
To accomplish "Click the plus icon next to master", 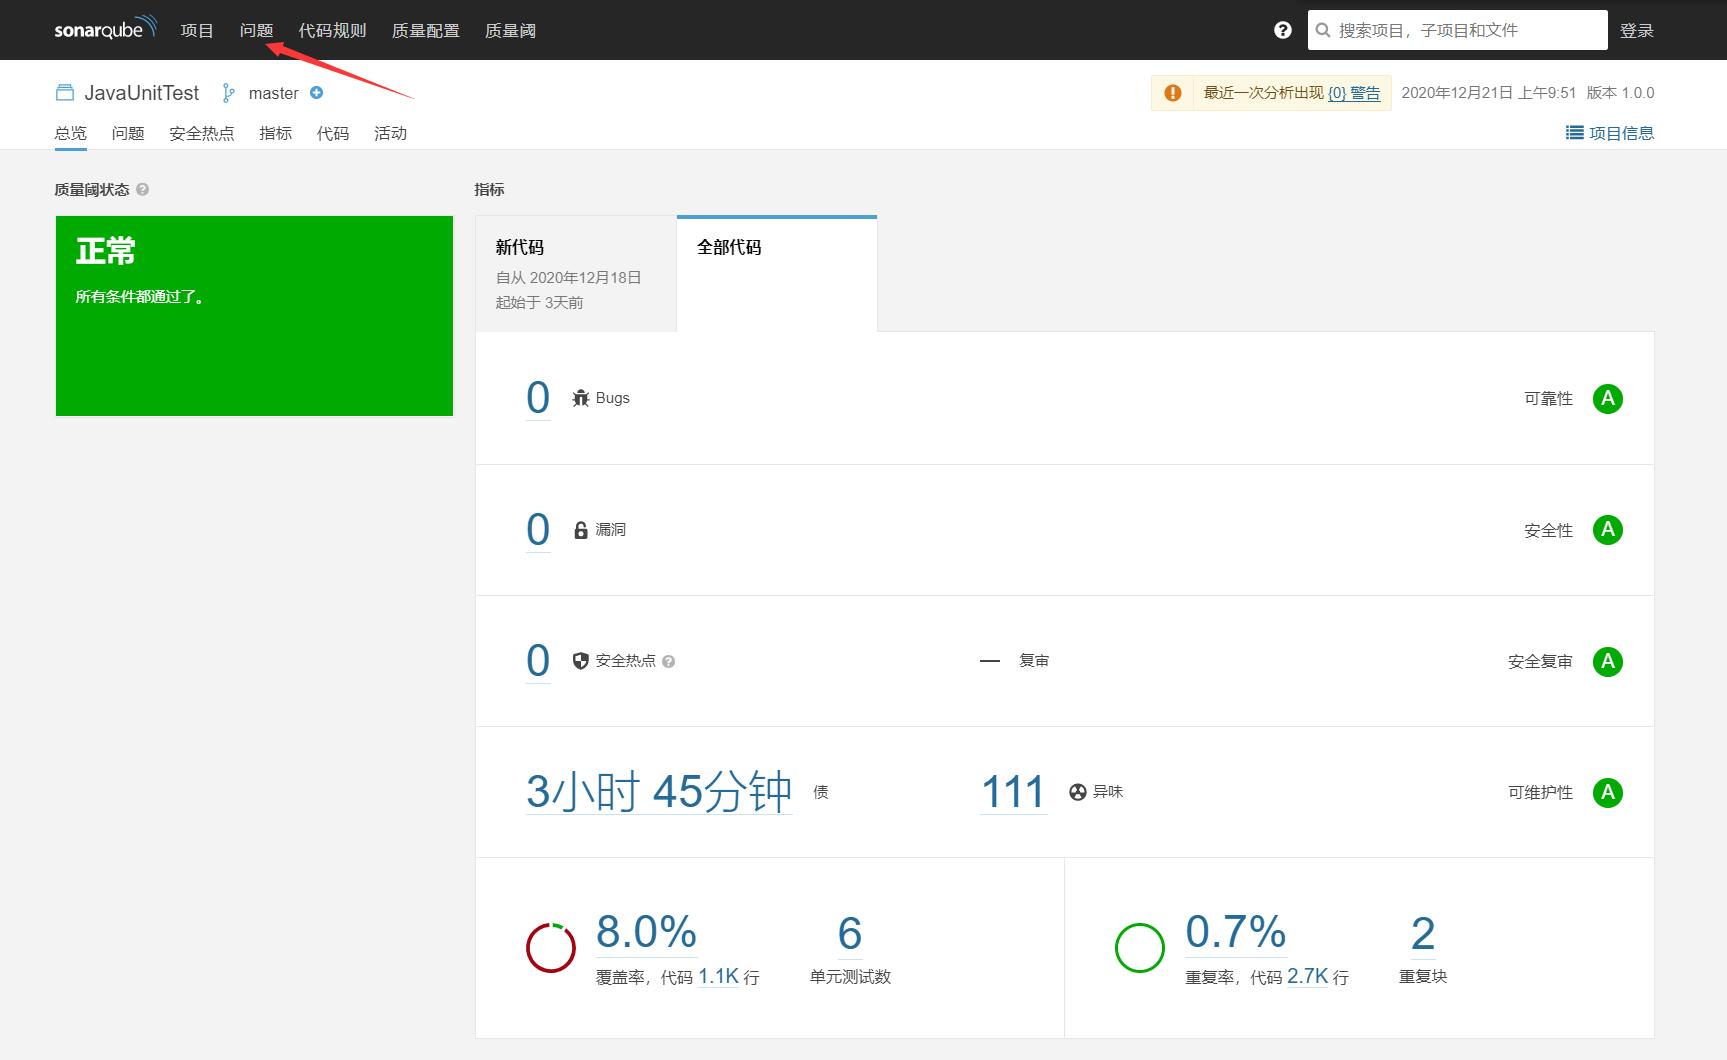I will point(317,93).
